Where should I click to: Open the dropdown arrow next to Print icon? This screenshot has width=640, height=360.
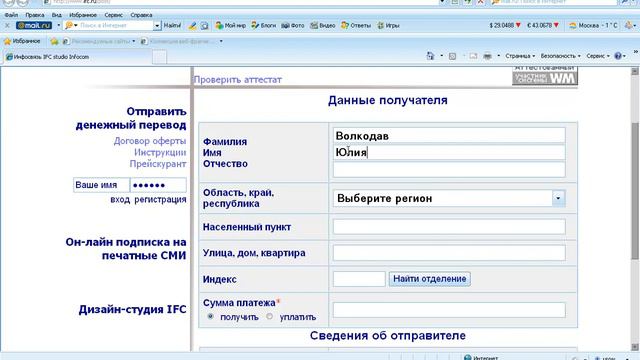[498, 56]
